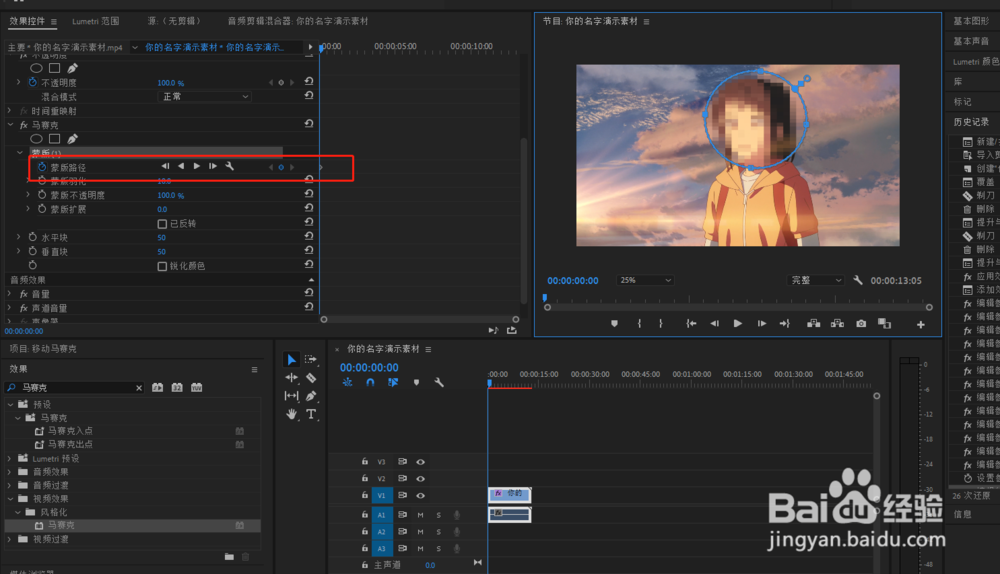This screenshot has width=1000, height=574.
Task: Toggle animation stopwatch for 水平块
Action: coord(33,237)
